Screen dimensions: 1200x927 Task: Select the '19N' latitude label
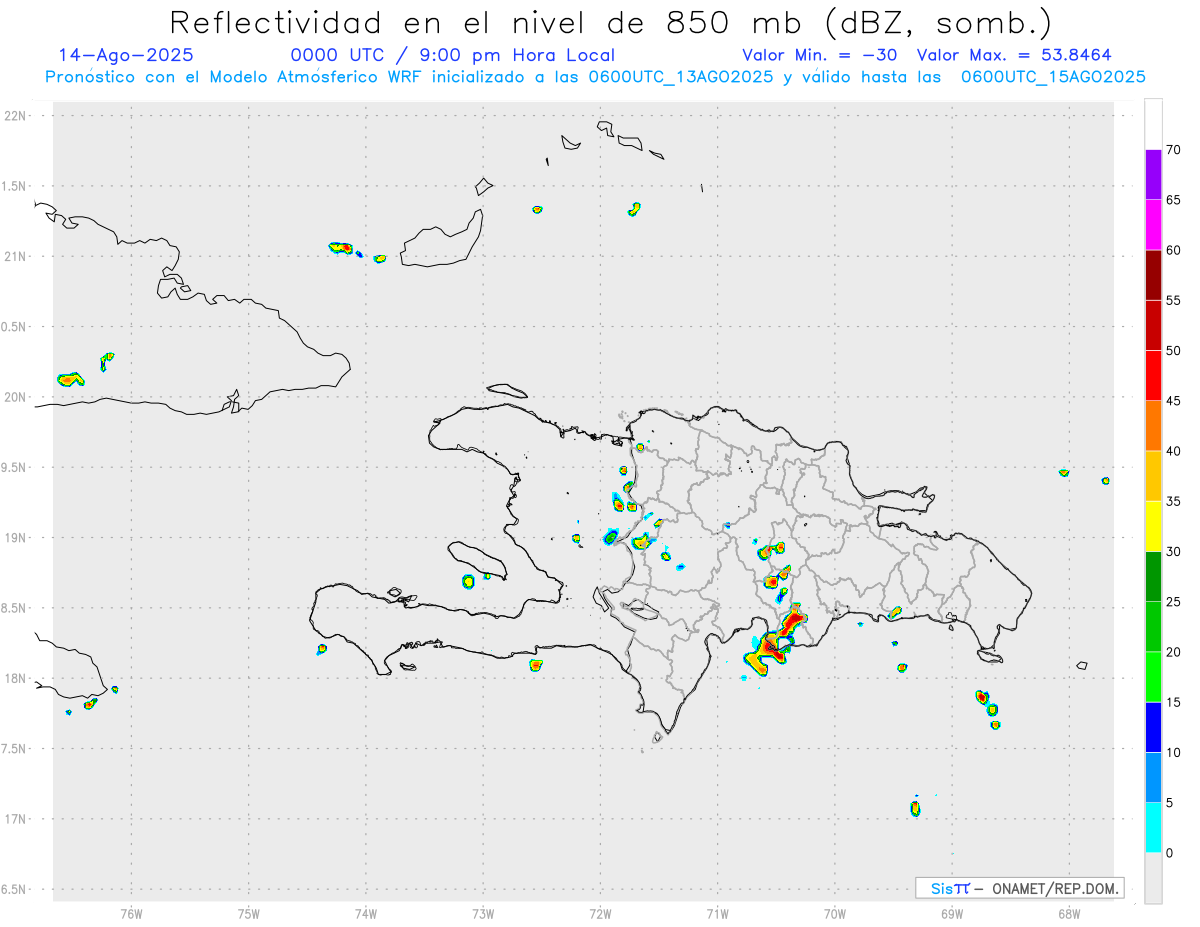pos(16,538)
